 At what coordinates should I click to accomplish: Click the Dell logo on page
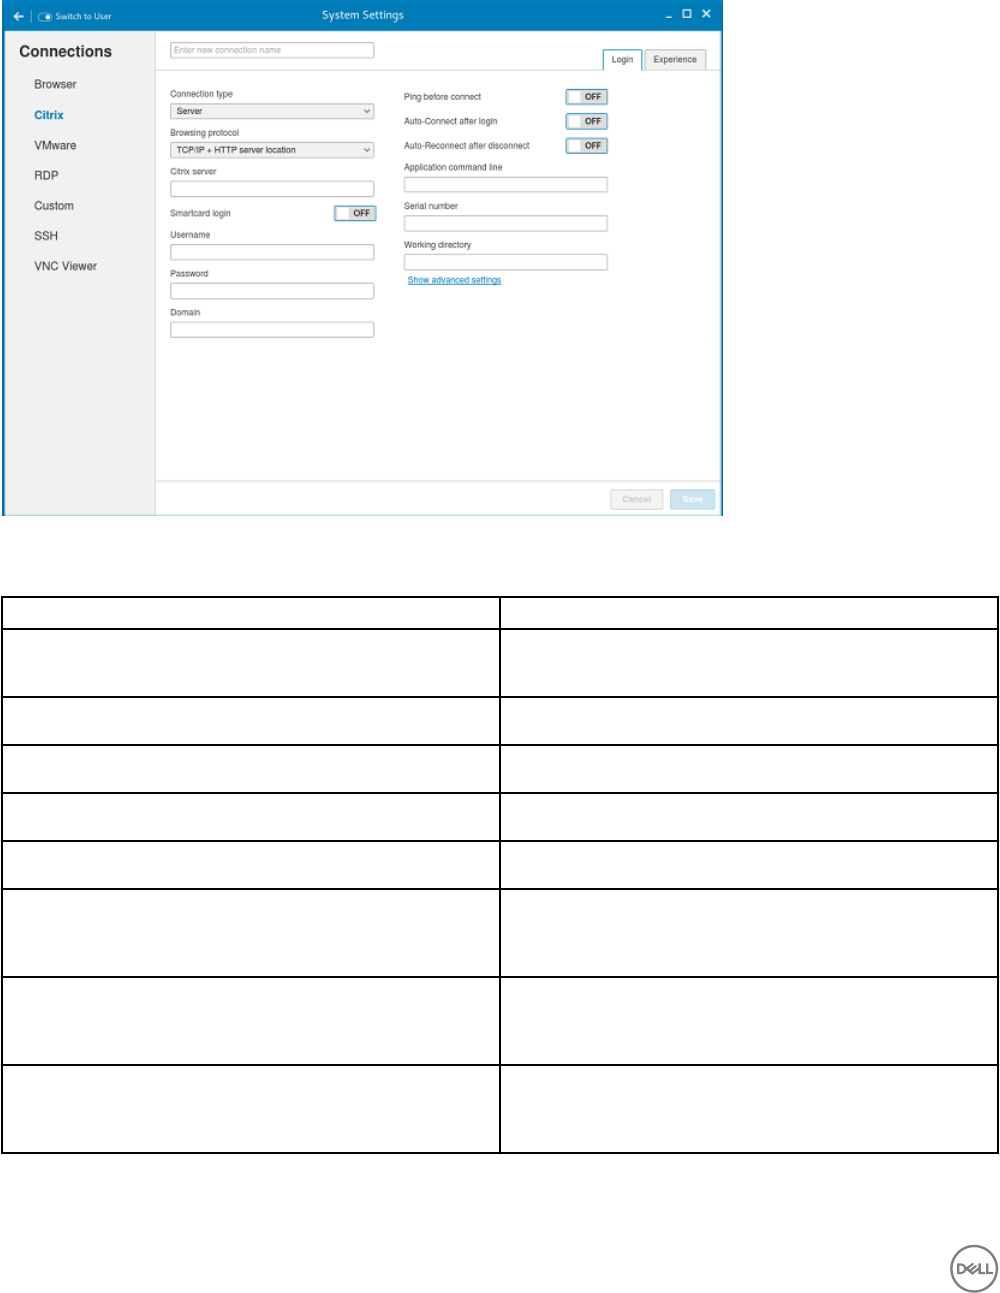click(x=973, y=1269)
